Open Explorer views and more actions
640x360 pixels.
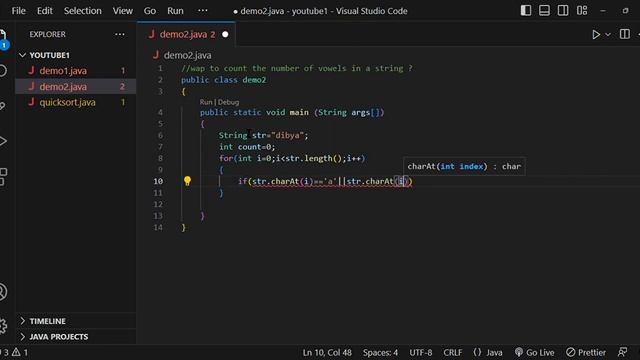click(x=120, y=34)
